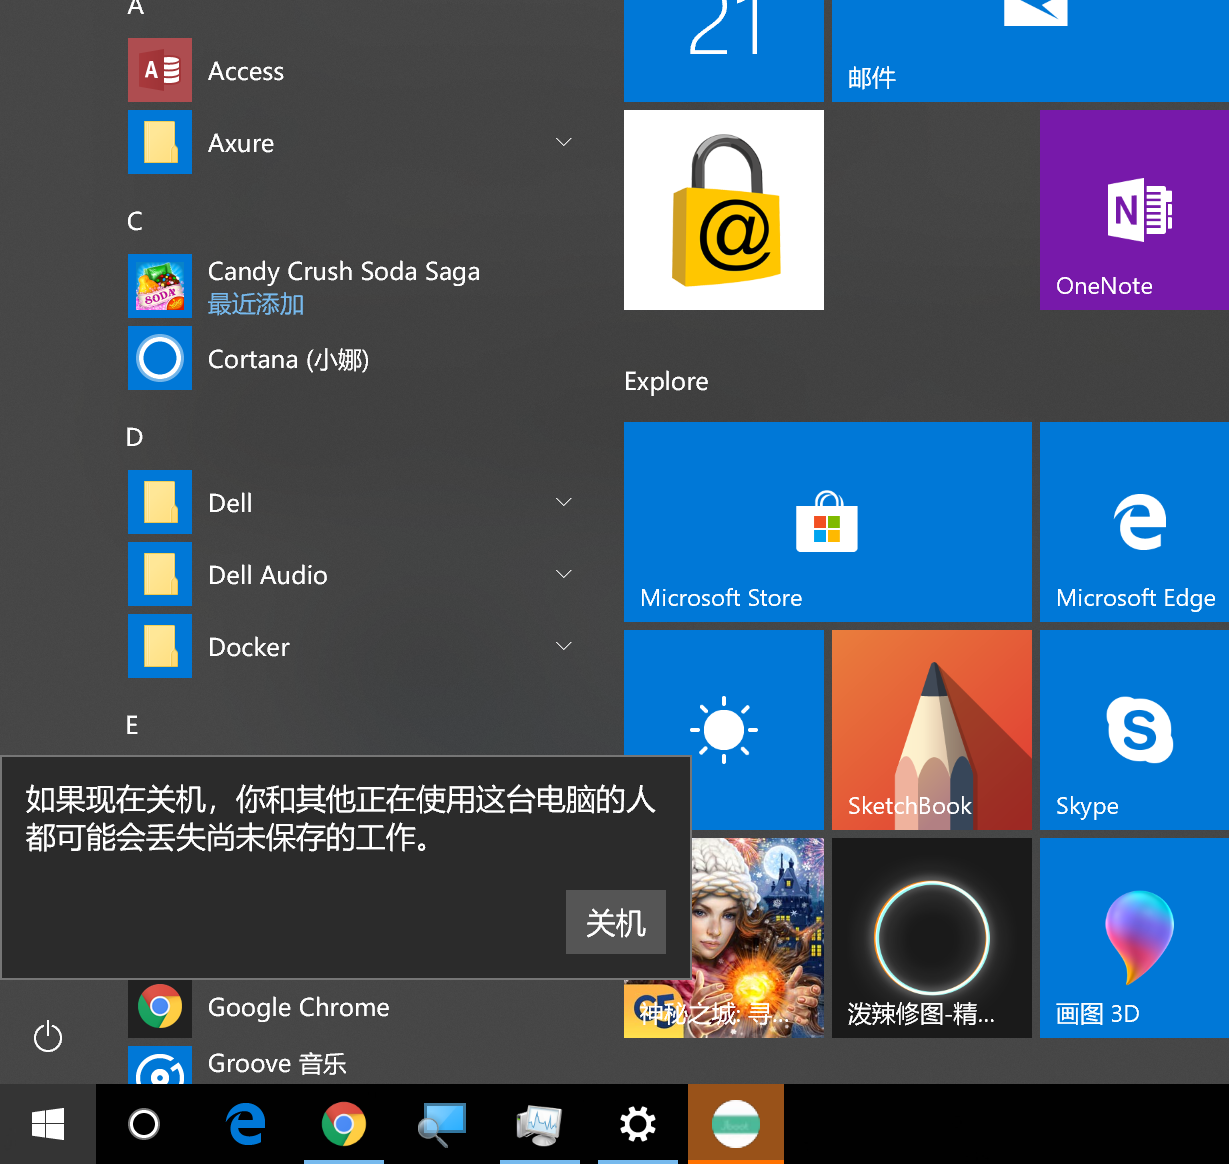This screenshot has height=1164, width=1229.
Task: Open the Dell Audio folder icon
Action: pyautogui.click(x=160, y=574)
